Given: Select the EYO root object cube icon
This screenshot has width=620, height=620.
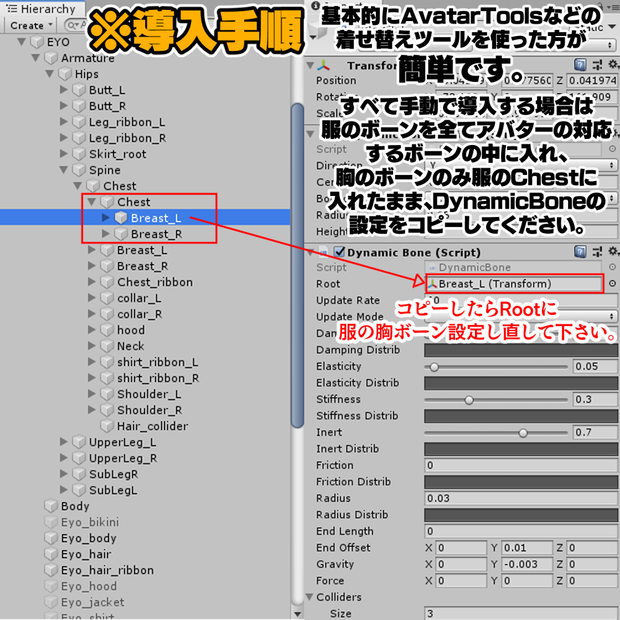Looking at the screenshot, I should click(x=37, y=42).
